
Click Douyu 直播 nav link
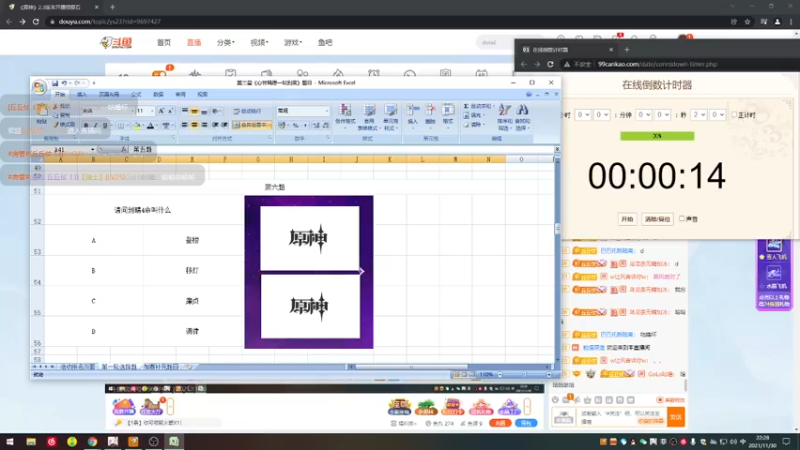(194, 42)
